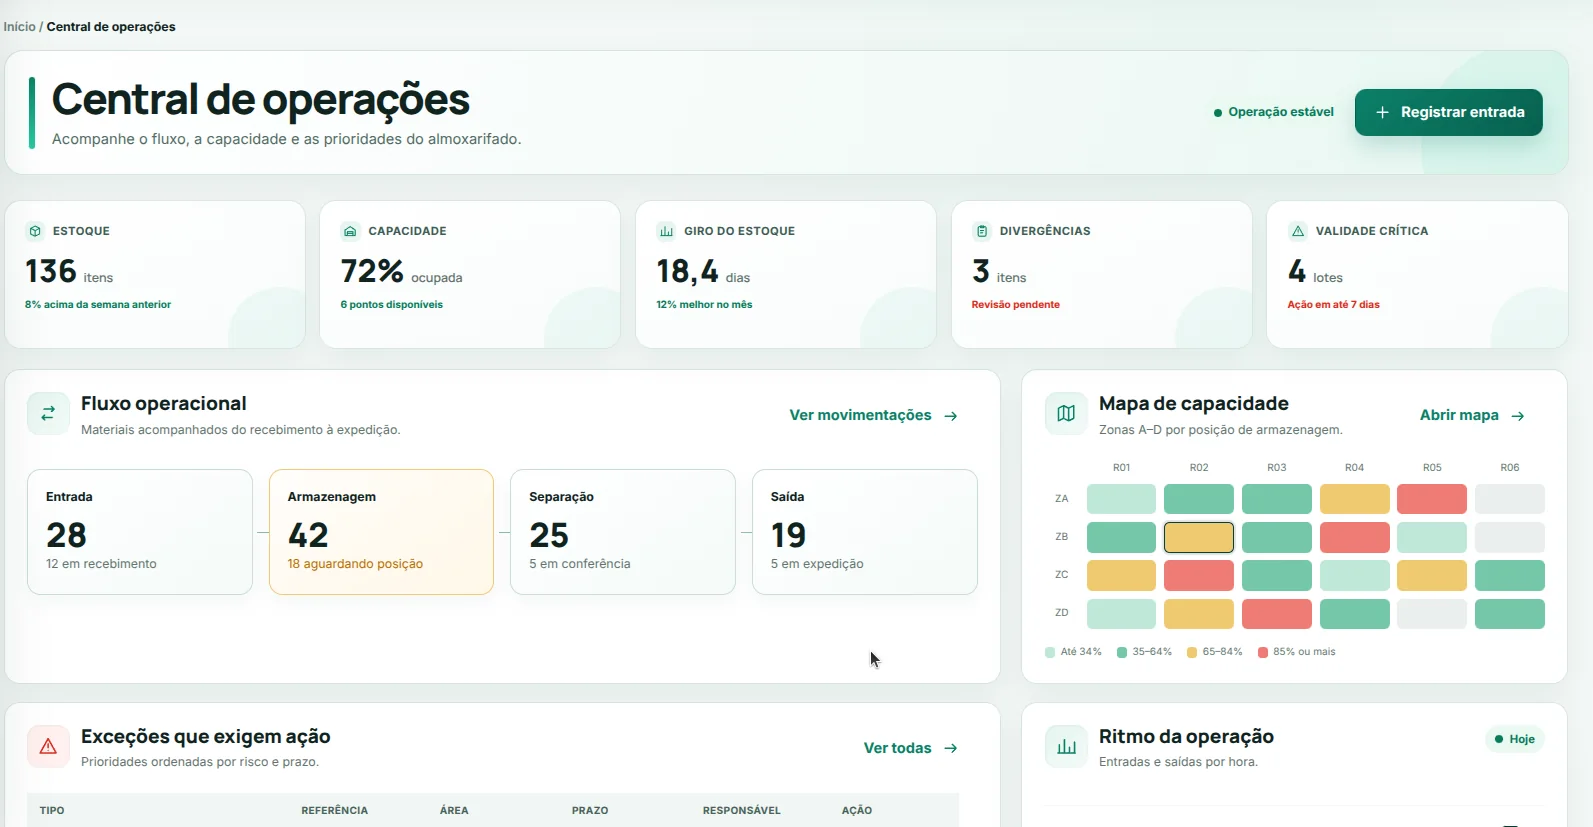Click the Operação estável status indicator
The height and width of the screenshot is (827, 1593).
click(x=1274, y=112)
